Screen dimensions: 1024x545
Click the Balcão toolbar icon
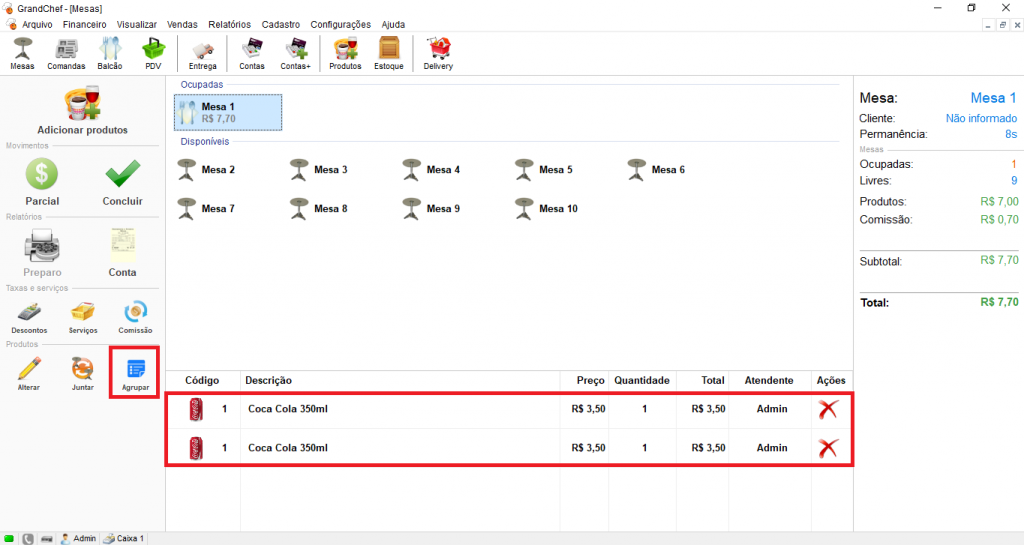click(x=110, y=53)
